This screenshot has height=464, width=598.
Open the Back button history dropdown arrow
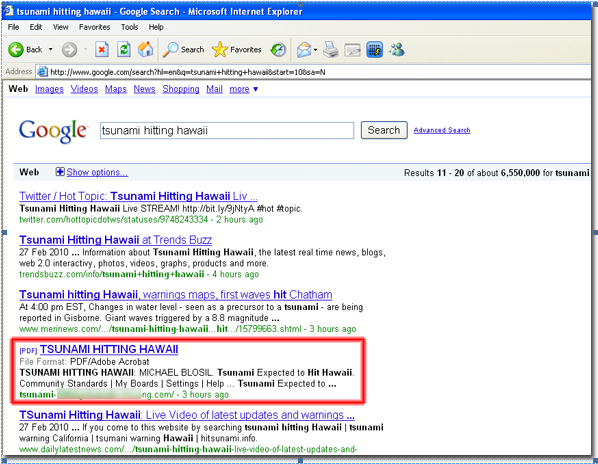pyautogui.click(x=50, y=50)
